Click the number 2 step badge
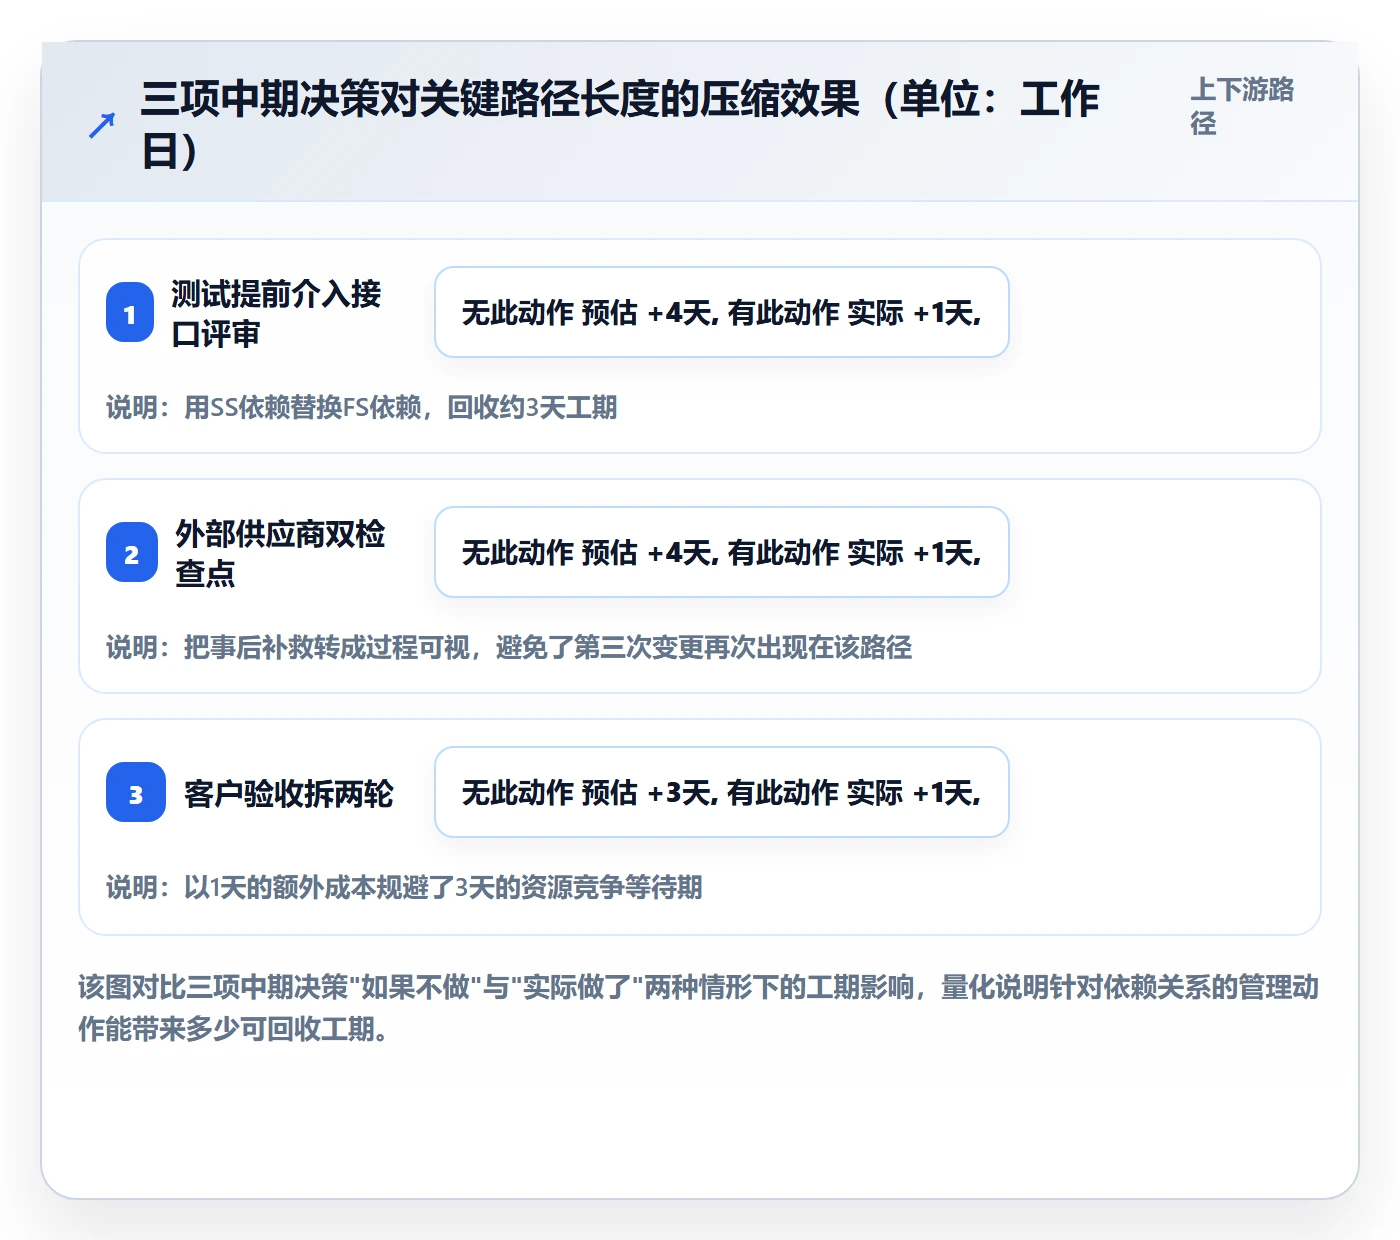Screen dimensions: 1400x1240 pyautogui.click(x=132, y=553)
